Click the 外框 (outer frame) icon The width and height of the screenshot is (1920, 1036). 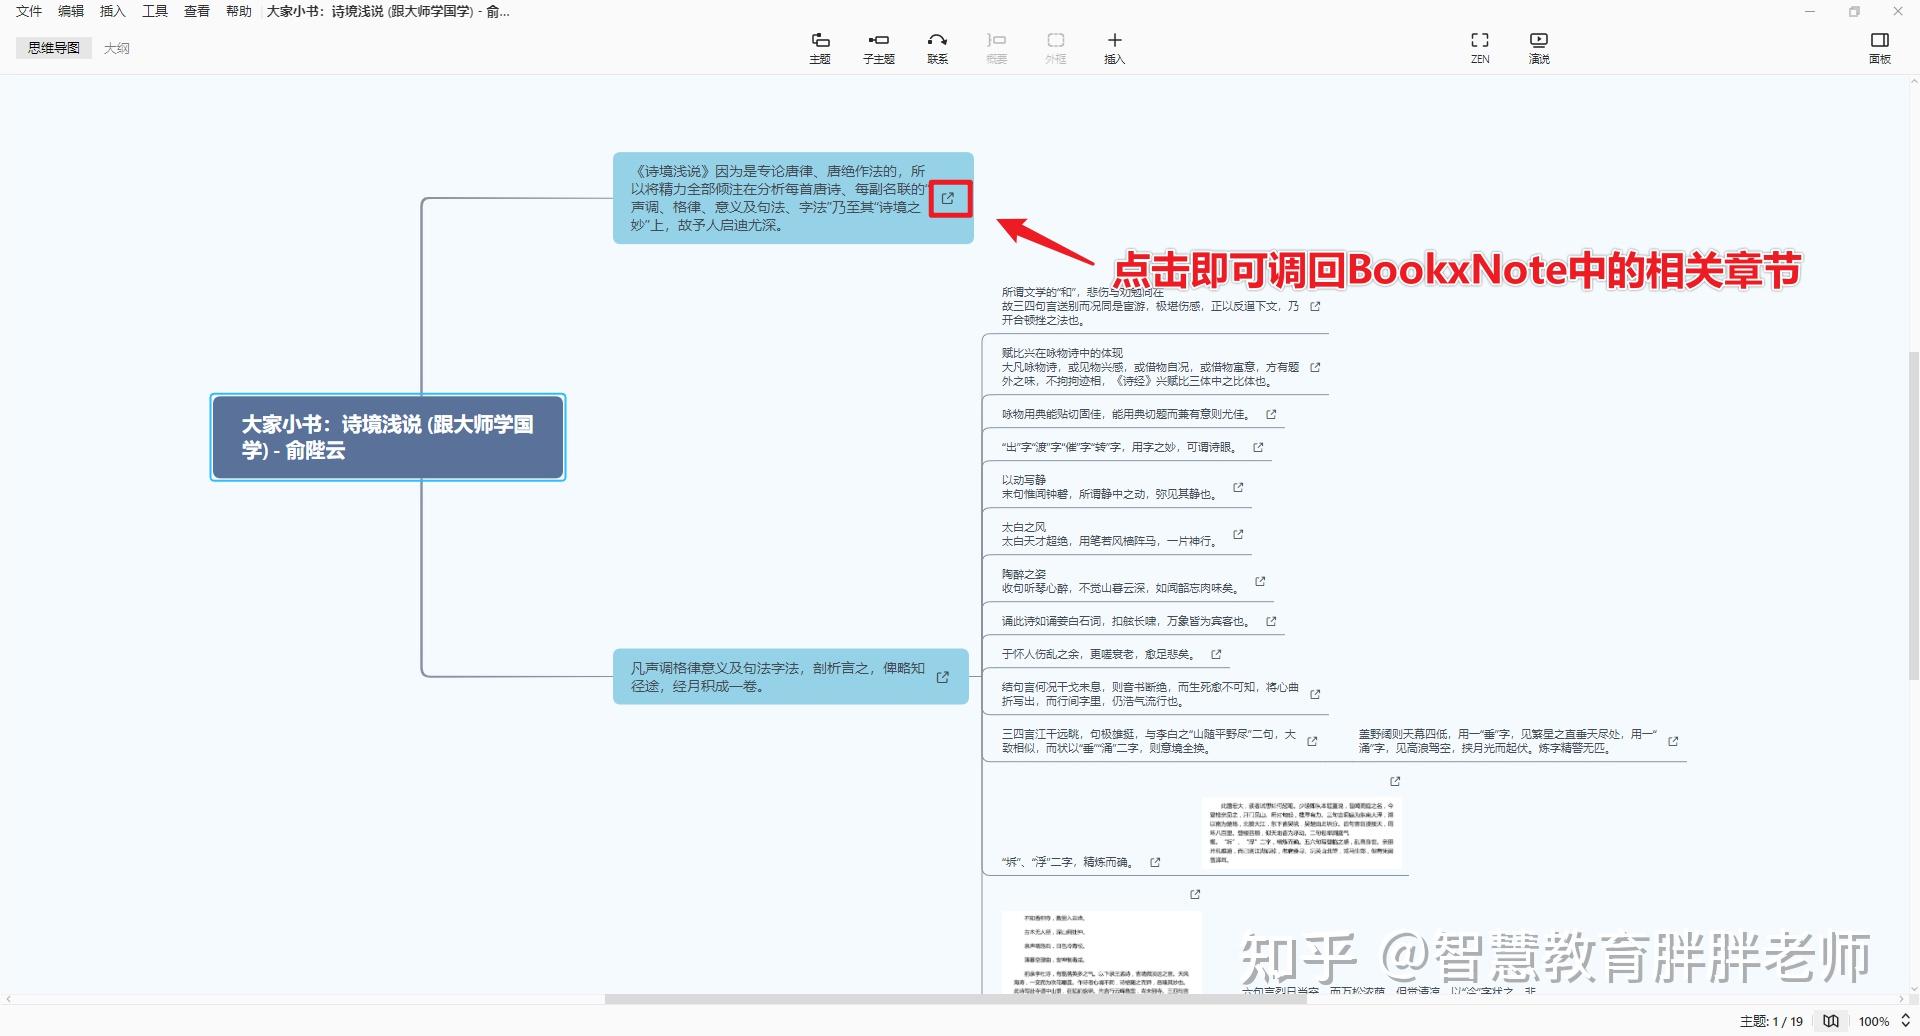[x=1055, y=47]
